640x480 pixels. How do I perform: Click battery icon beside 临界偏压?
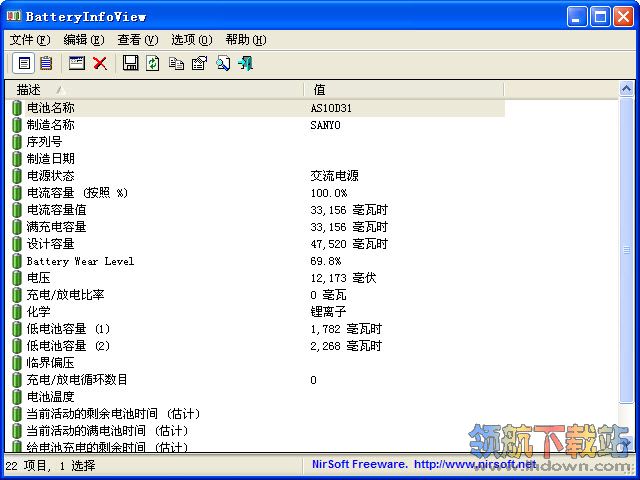coord(17,363)
